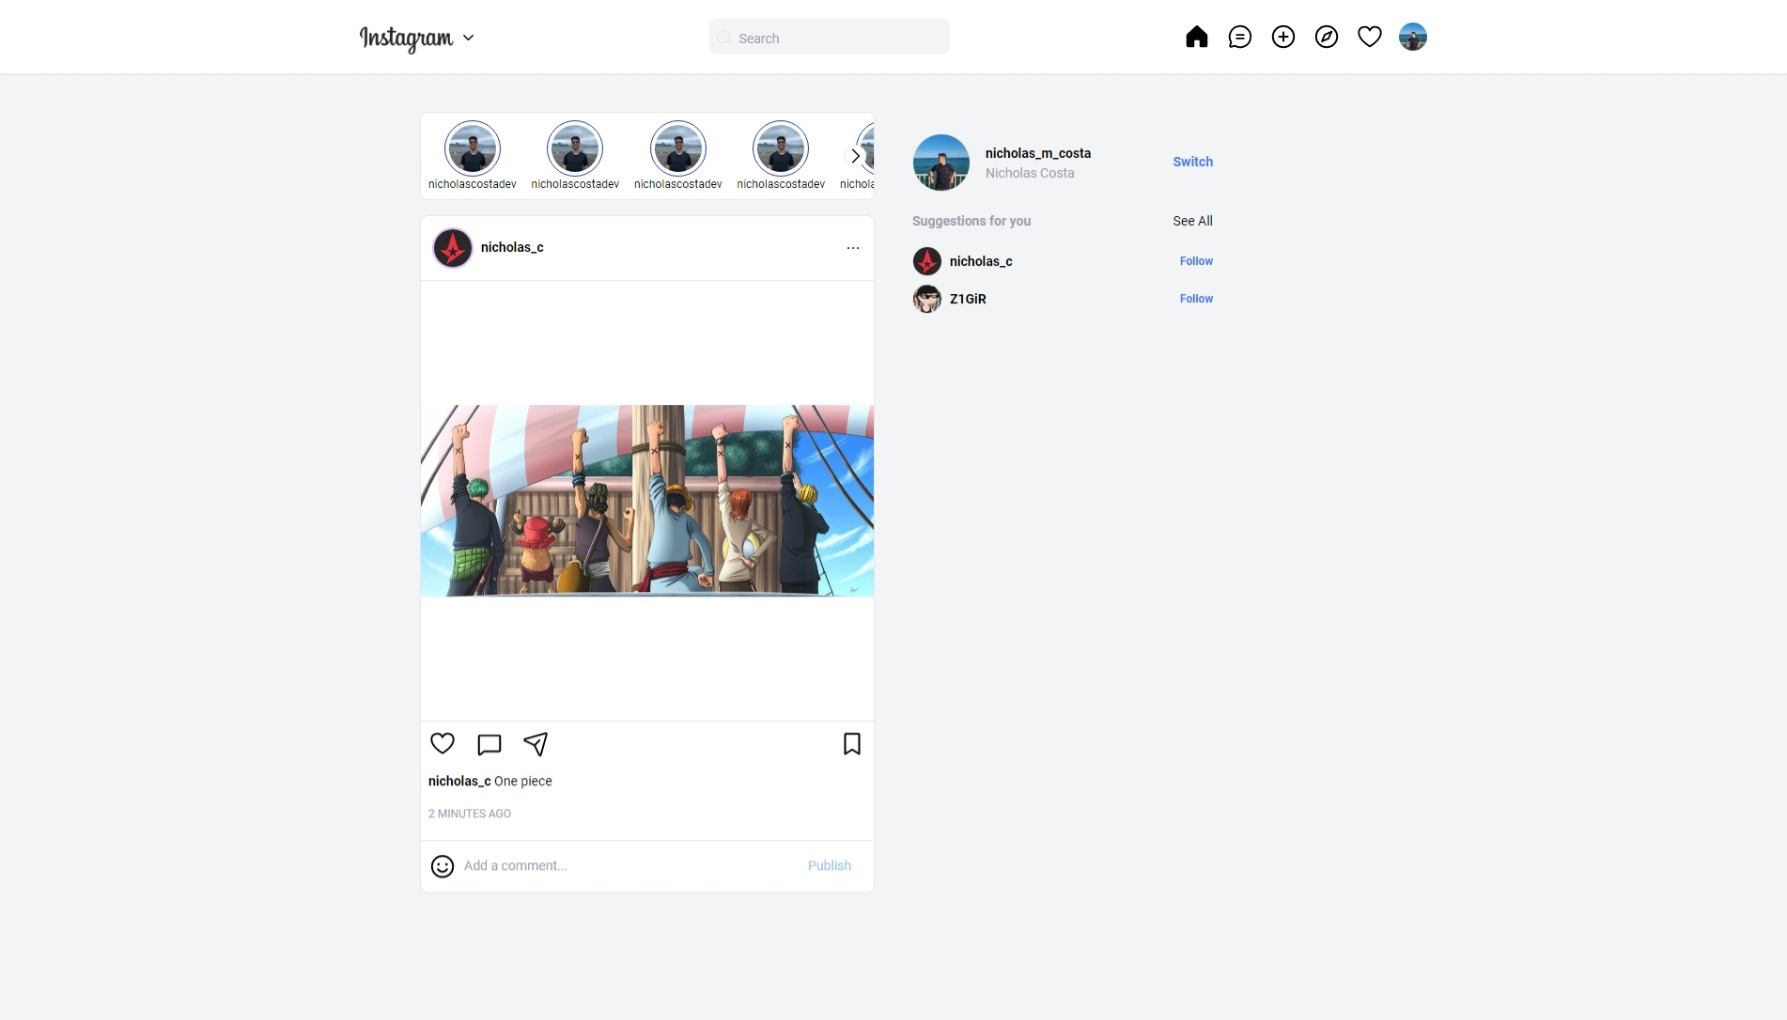
Task: Show next stories with right arrow
Action: [855, 156]
